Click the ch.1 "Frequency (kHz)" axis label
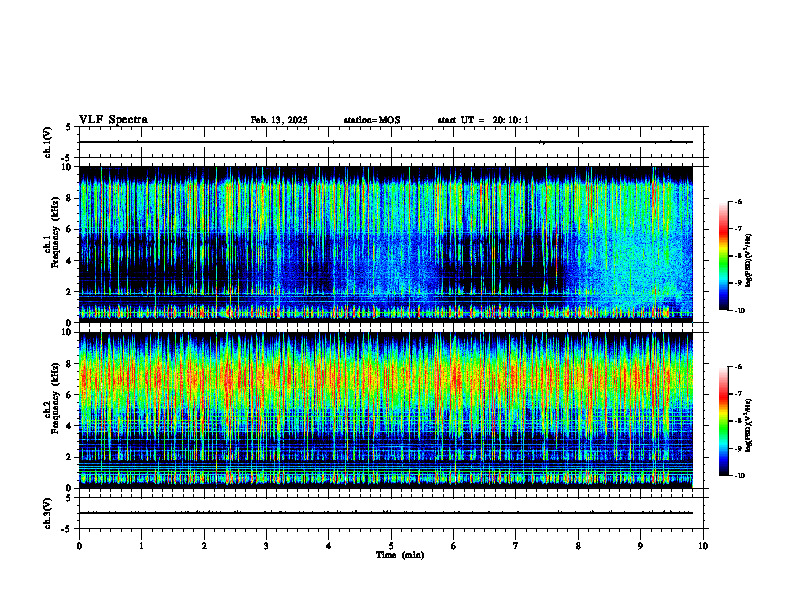The width and height of the screenshot is (792, 612). pos(55,232)
